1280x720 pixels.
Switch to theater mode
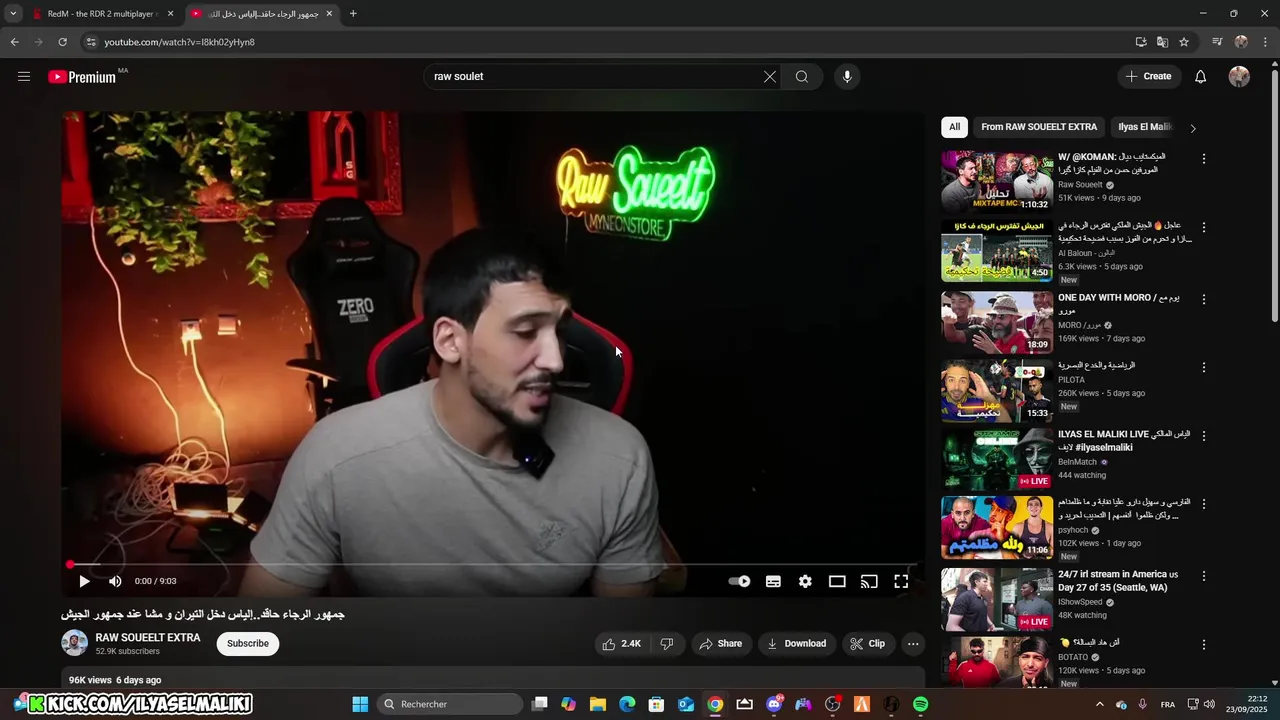tap(837, 581)
